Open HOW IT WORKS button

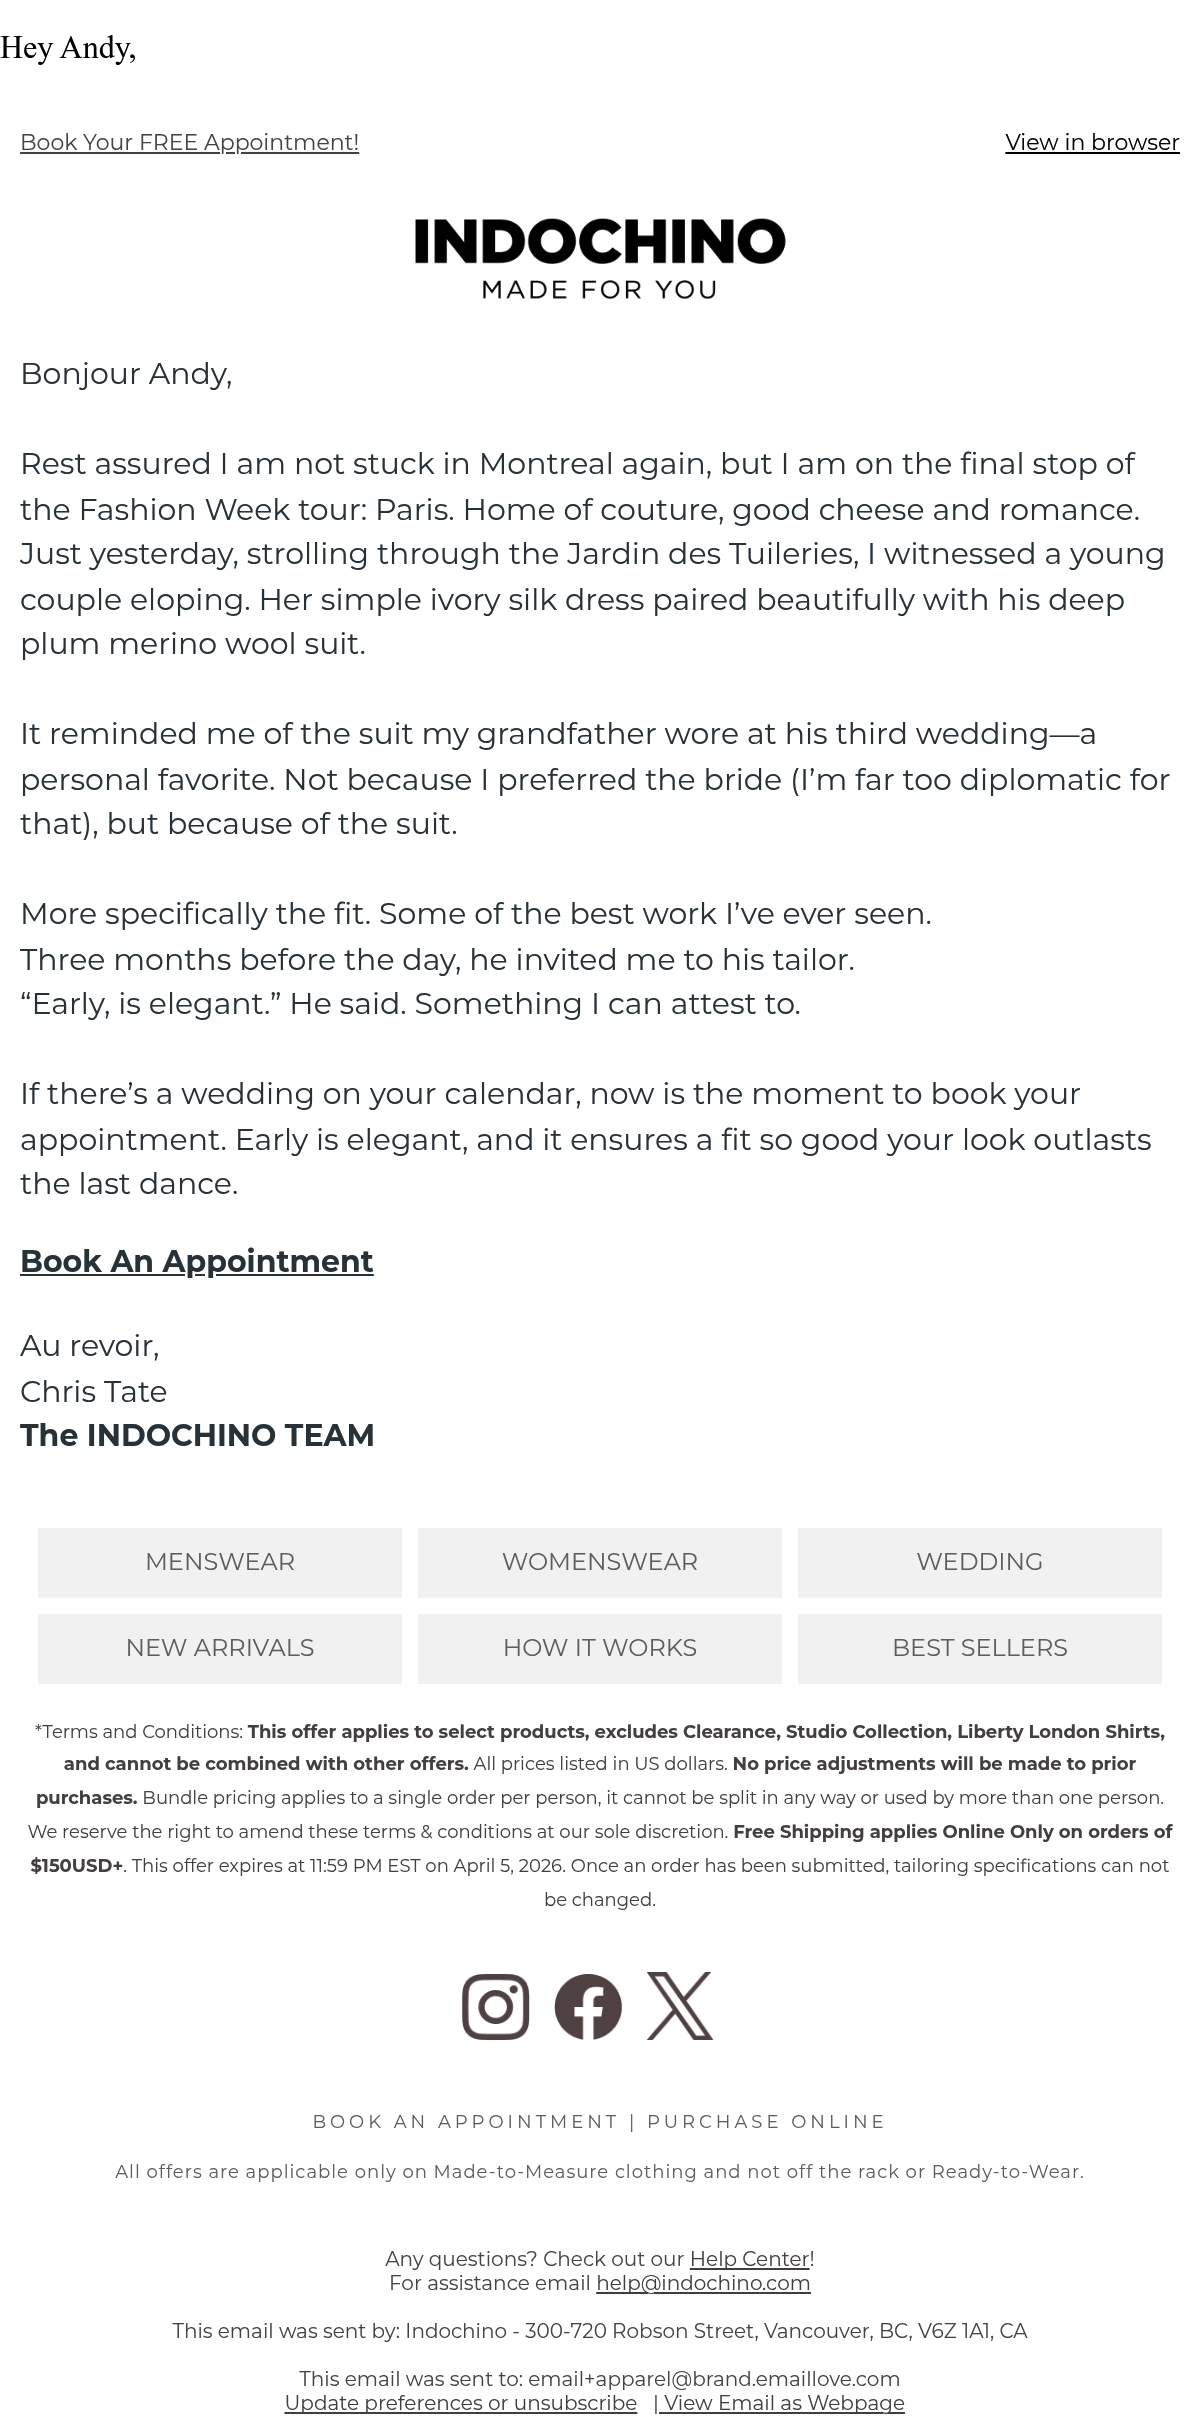coord(600,1648)
